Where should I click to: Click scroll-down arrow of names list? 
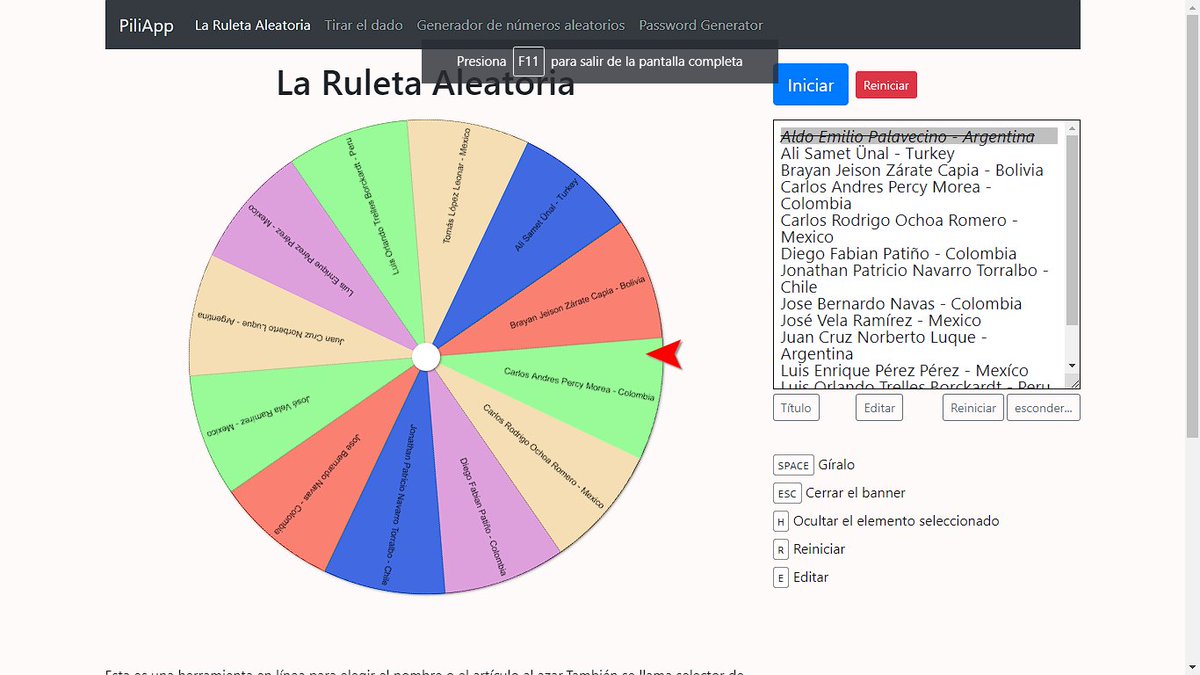[1073, 366]
